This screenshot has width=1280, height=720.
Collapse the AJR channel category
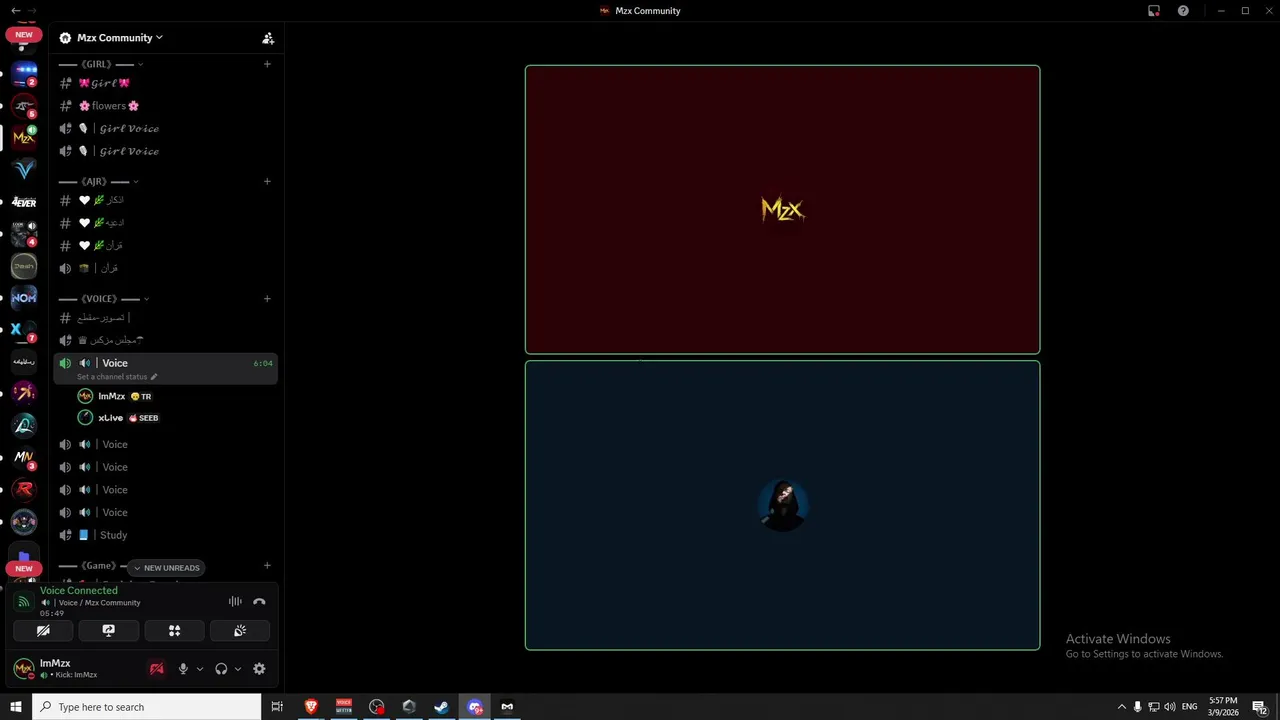click(x=98, y=182)
